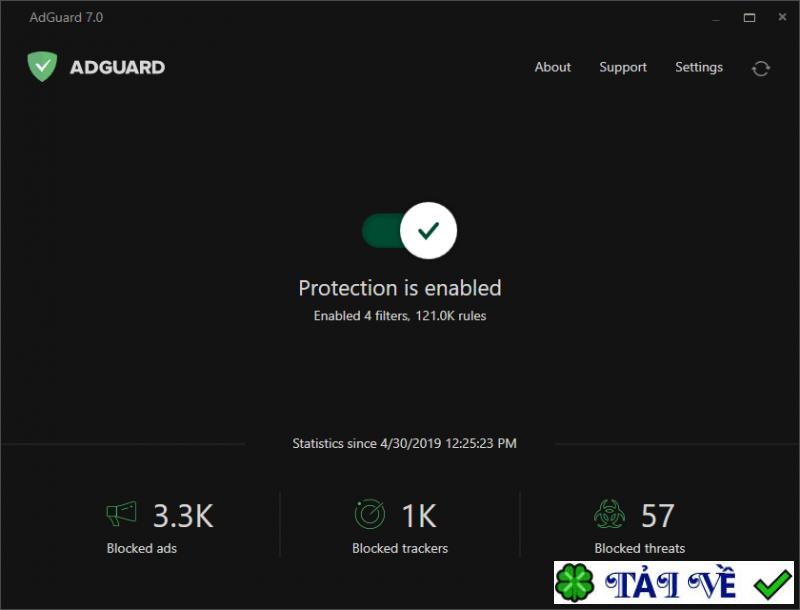This screenshot has height=610, width=800.
Task: Click the AdGuard 7.0 window title
Action: (x=66, y=17)
